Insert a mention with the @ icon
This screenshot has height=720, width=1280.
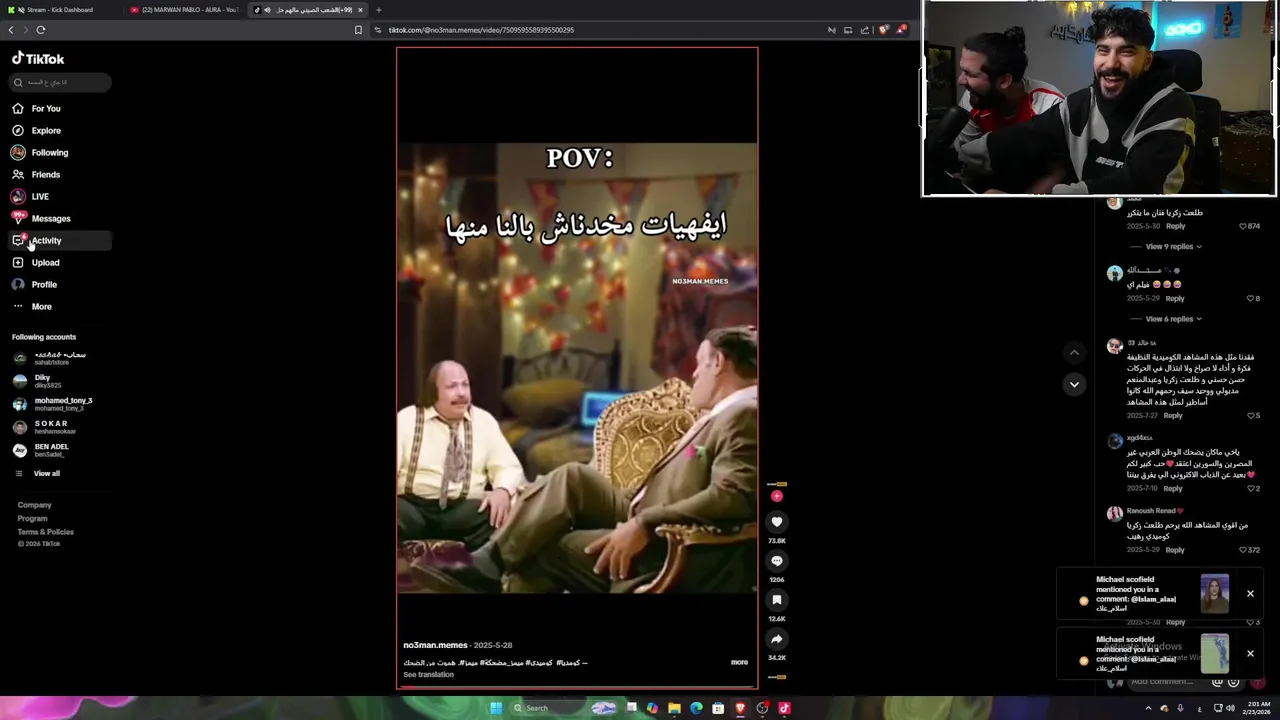coord(1217,682)
